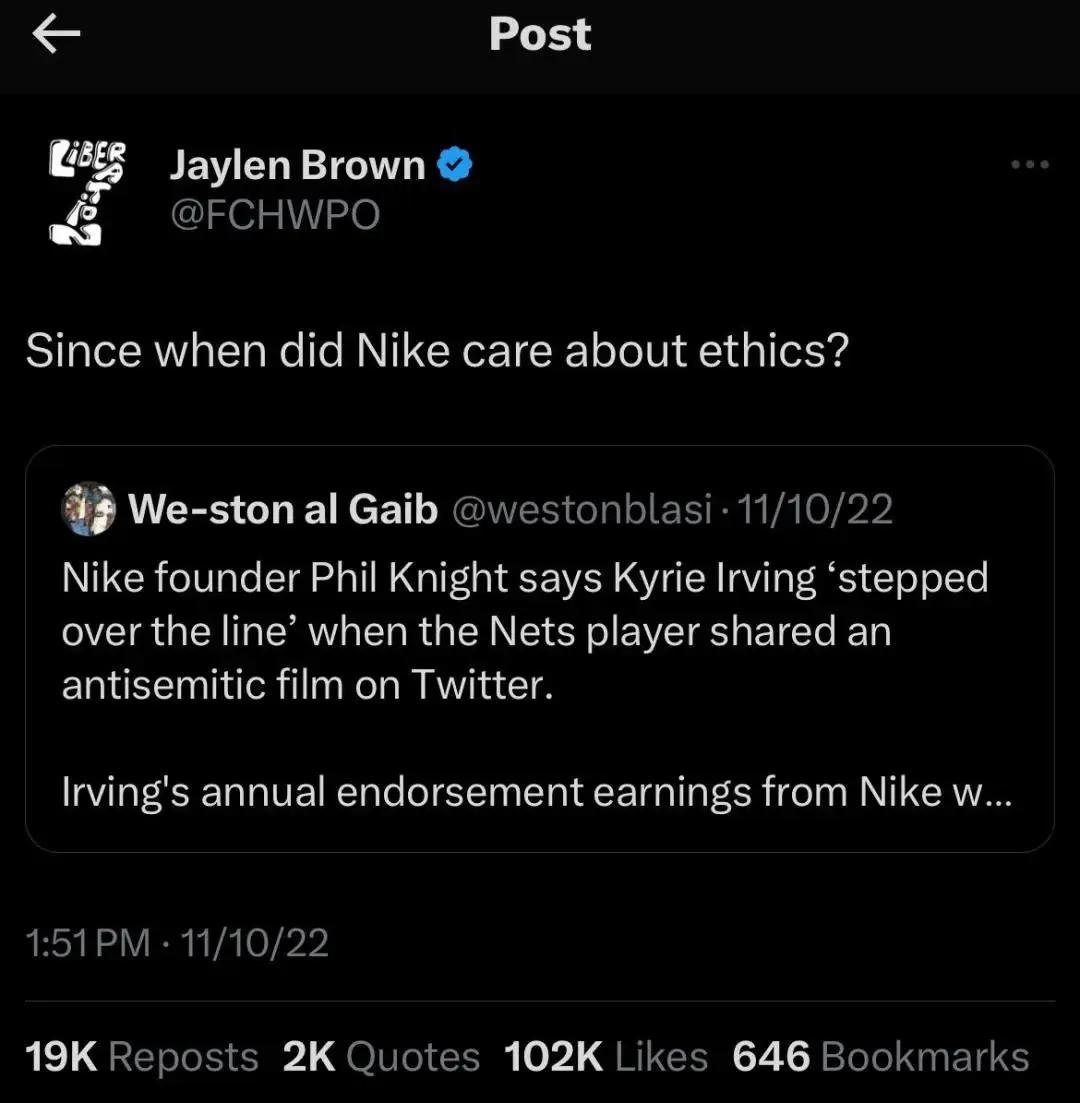The image size is (1080, 1103).
Task: Tap Jaylen Brown's profile avatar
Action: 89,191
